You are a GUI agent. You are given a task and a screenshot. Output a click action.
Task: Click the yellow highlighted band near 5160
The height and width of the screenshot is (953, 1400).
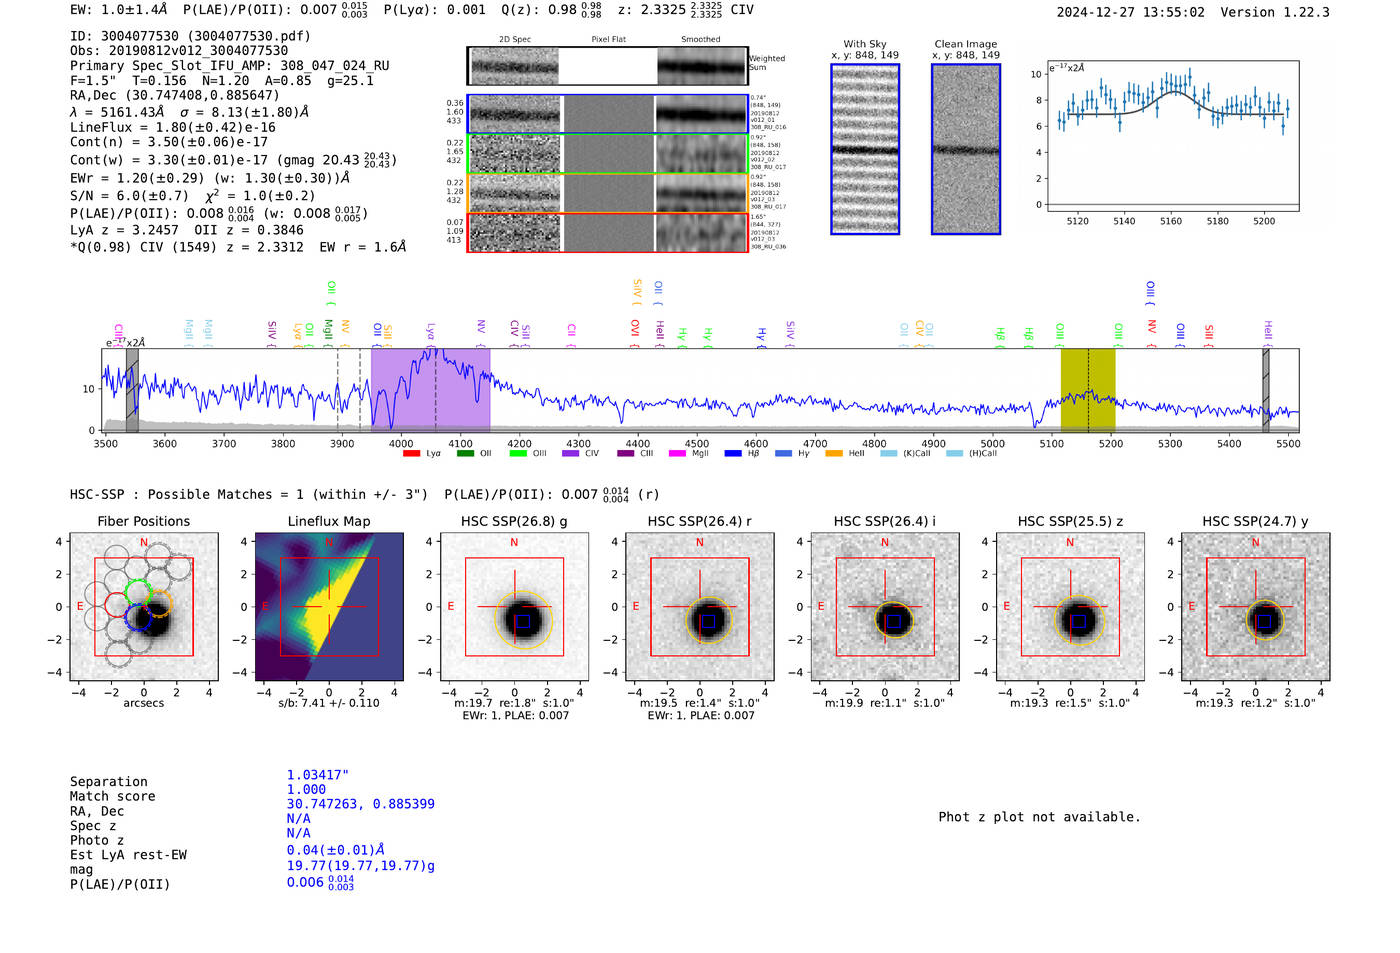coord(1088,390)
